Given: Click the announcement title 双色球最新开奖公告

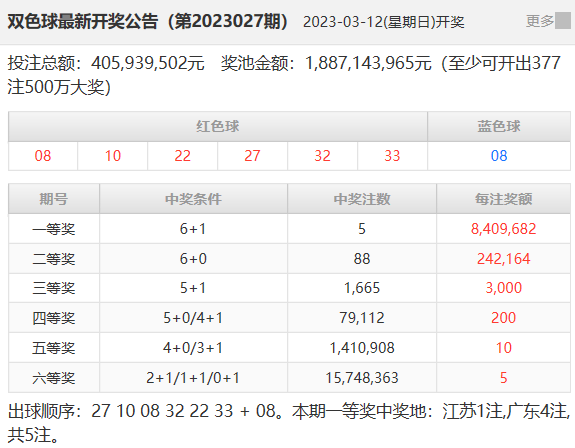Looking at the screenshot, I should [x=83, y=21].
